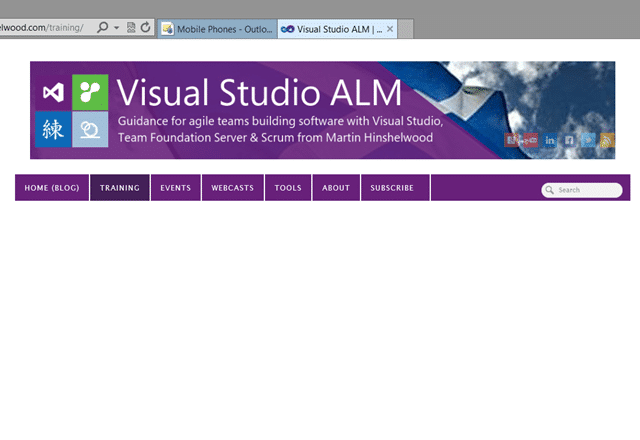This screenshot has height=440, width=640.
Task: Click the Visual Studio ALM banner title
Action: tap(260, 93)
